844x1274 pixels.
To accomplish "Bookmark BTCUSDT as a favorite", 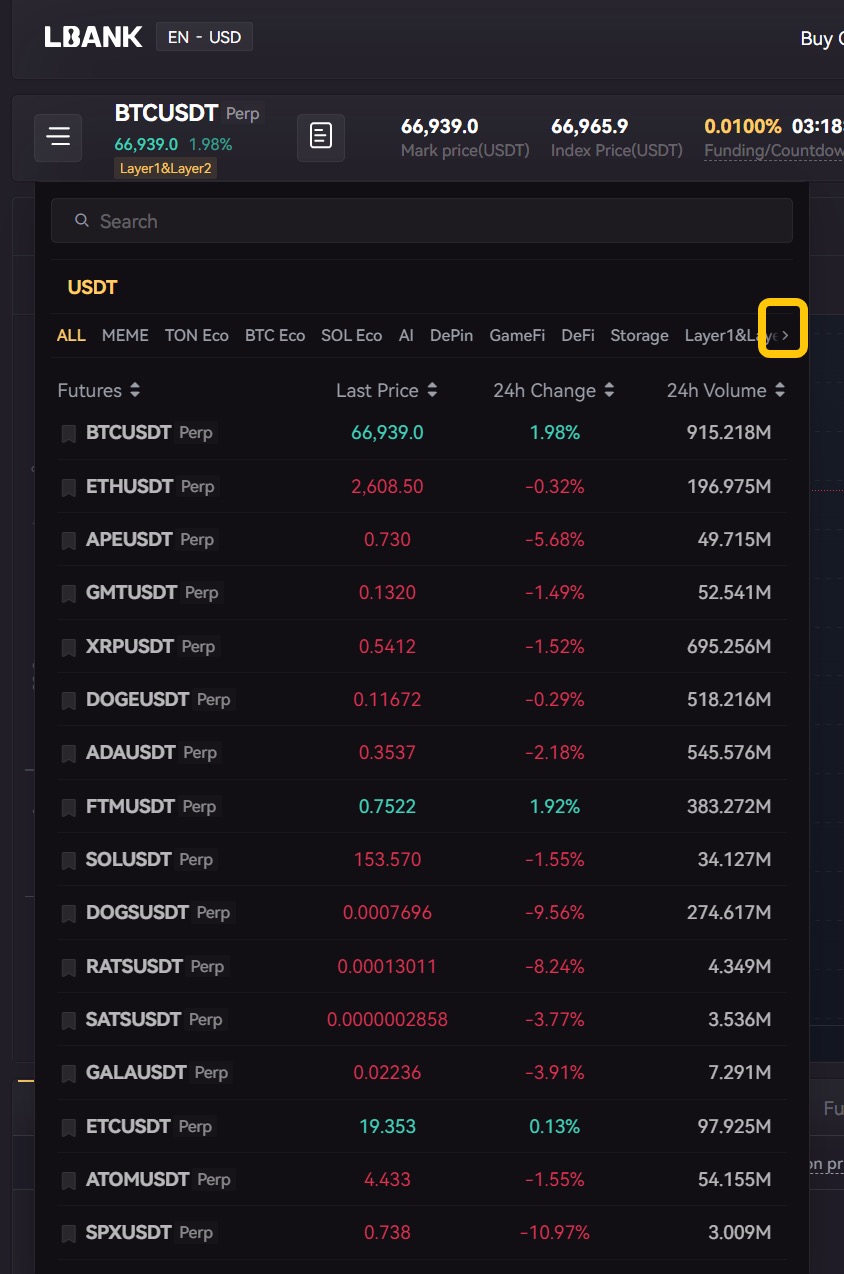I will pos(69,433).
